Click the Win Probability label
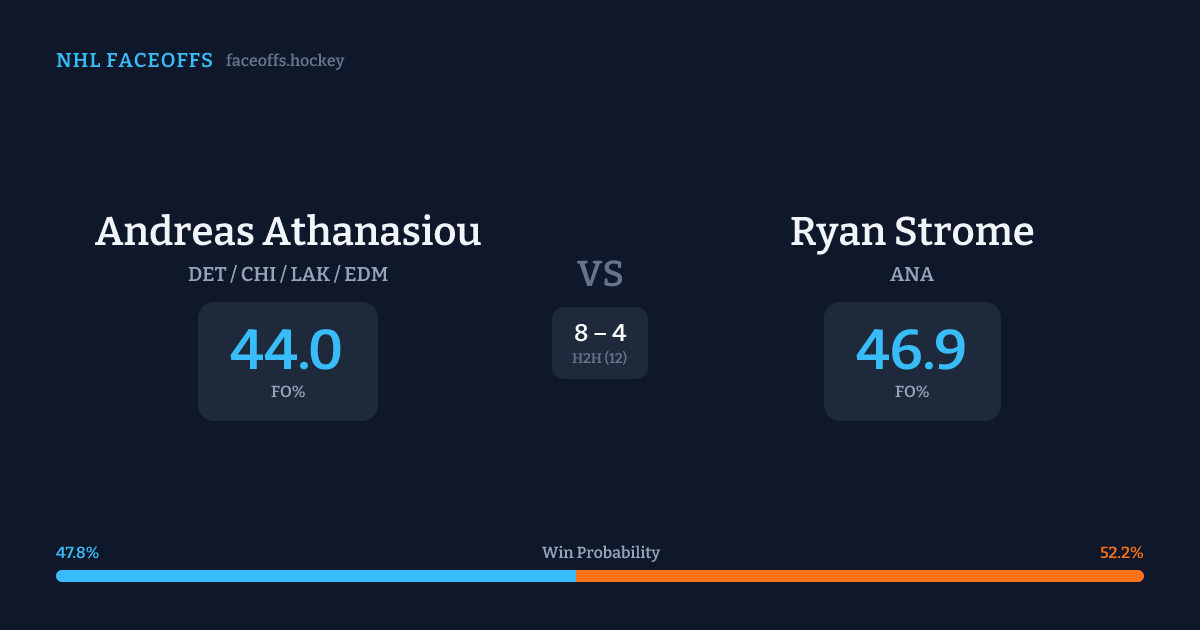1200x630 pixels. 600,553
